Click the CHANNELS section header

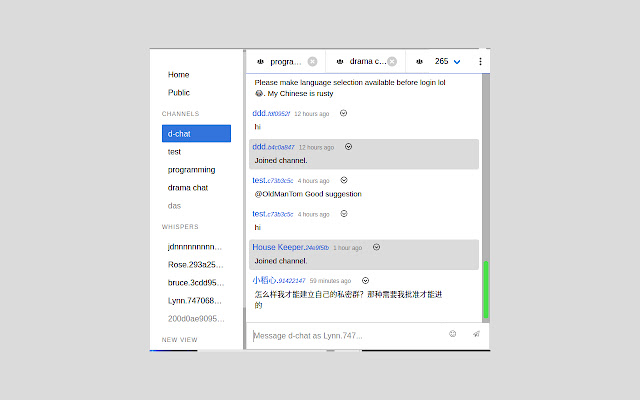click(x=180, y=113)
